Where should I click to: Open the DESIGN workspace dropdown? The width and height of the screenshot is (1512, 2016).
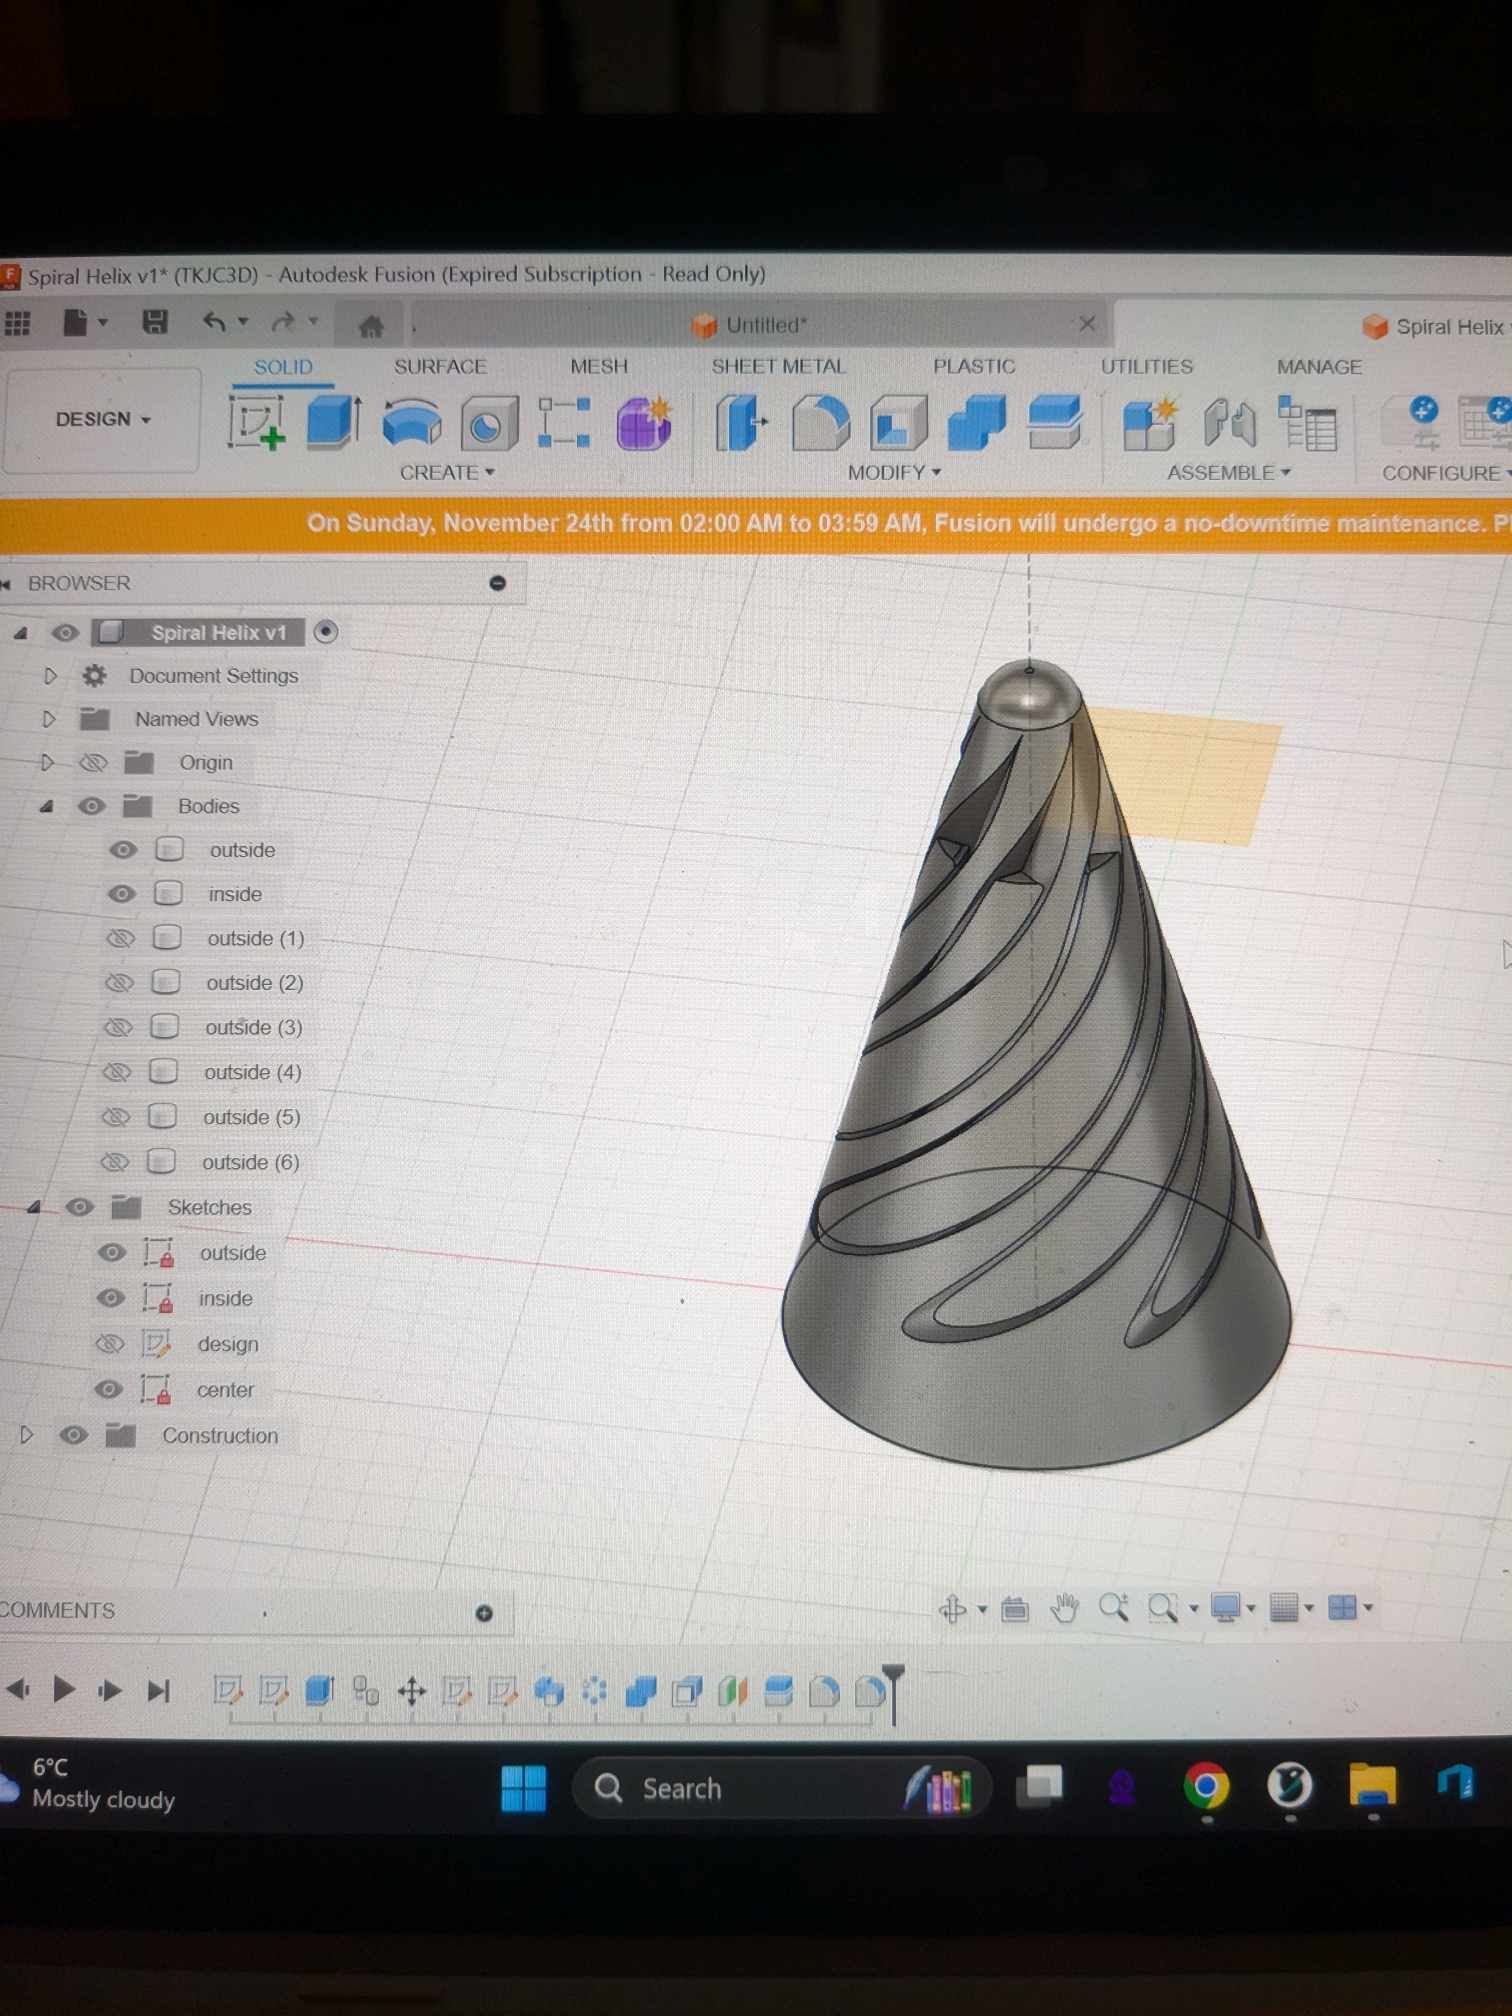coord(102,419)
